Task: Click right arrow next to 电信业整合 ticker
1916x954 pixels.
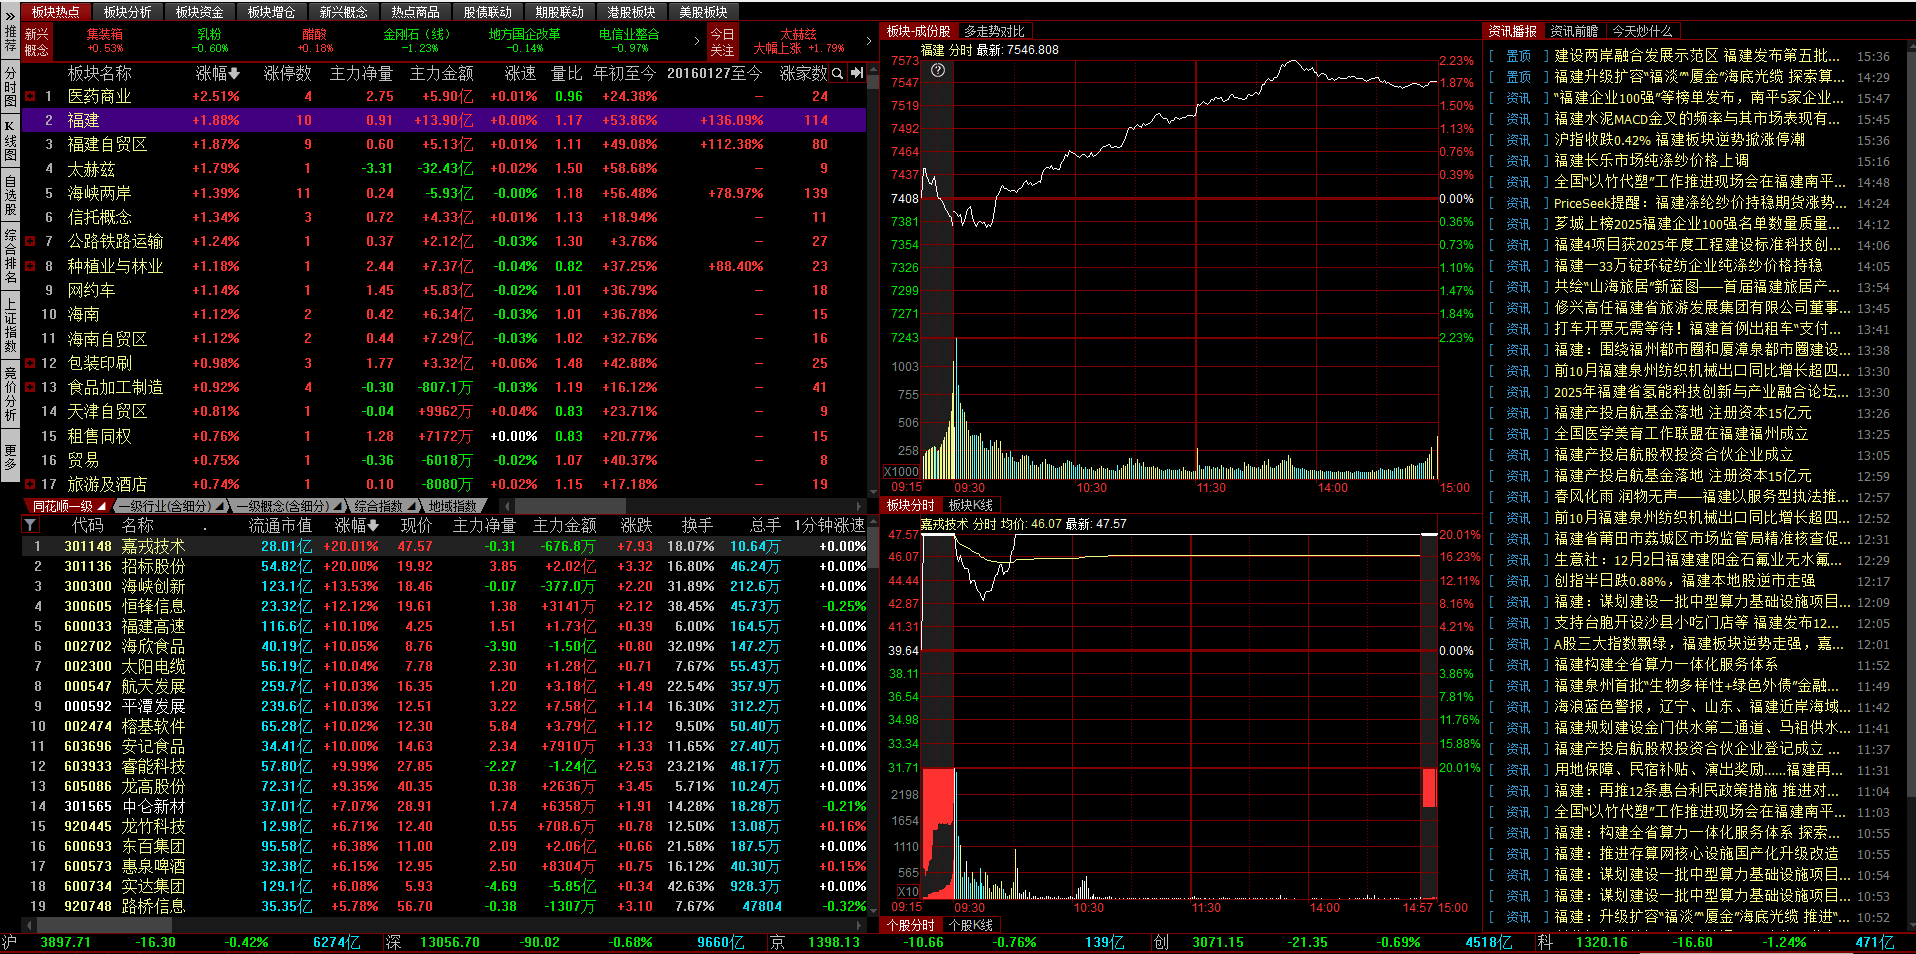Action: tap(697, 41)
